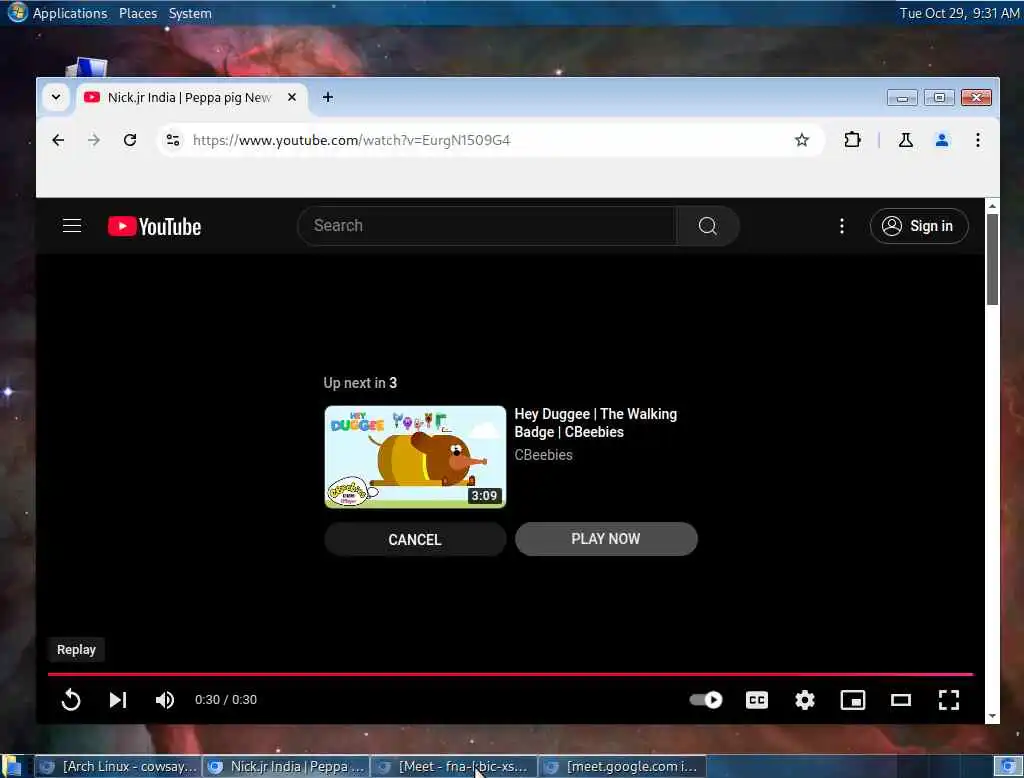Switch to miniplayer mode
The height and width of the screenshot is (778, 1024).
(x=853, y=700)
